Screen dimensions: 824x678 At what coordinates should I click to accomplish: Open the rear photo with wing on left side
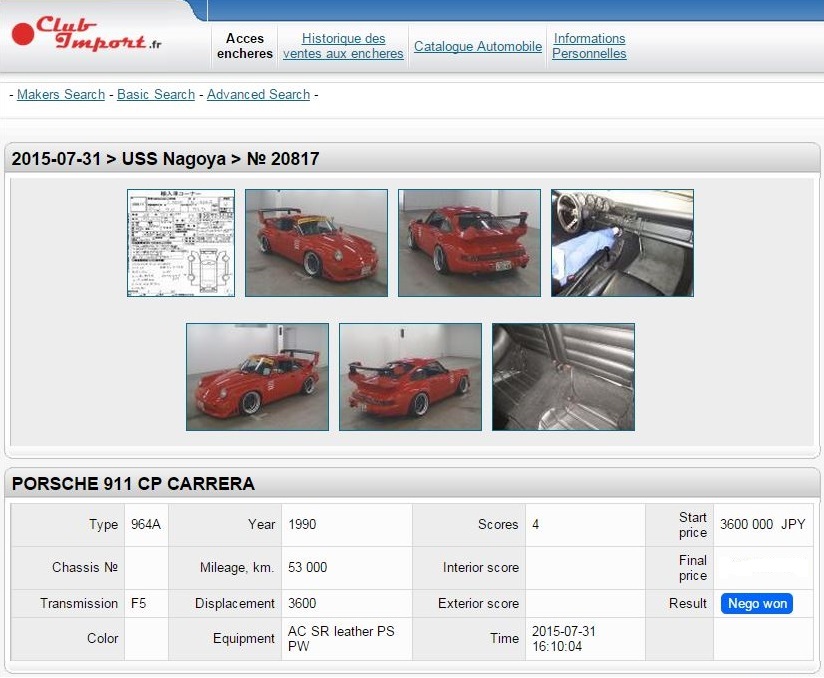410,376
